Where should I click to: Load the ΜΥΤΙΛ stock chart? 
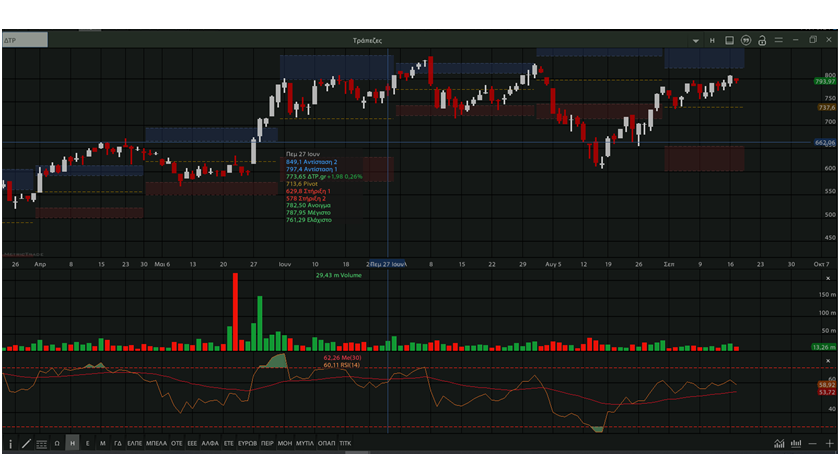305,443
